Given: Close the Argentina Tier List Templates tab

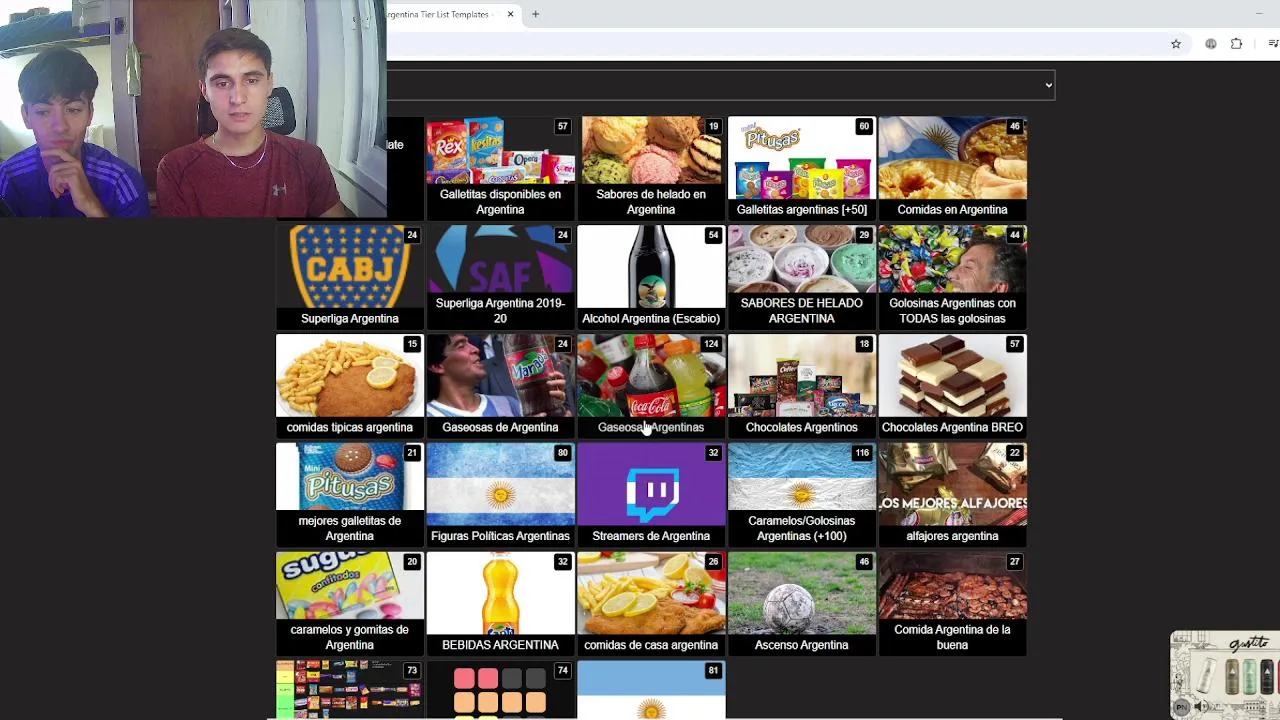Looking at the screenshot, I should (x=510, y=14).
